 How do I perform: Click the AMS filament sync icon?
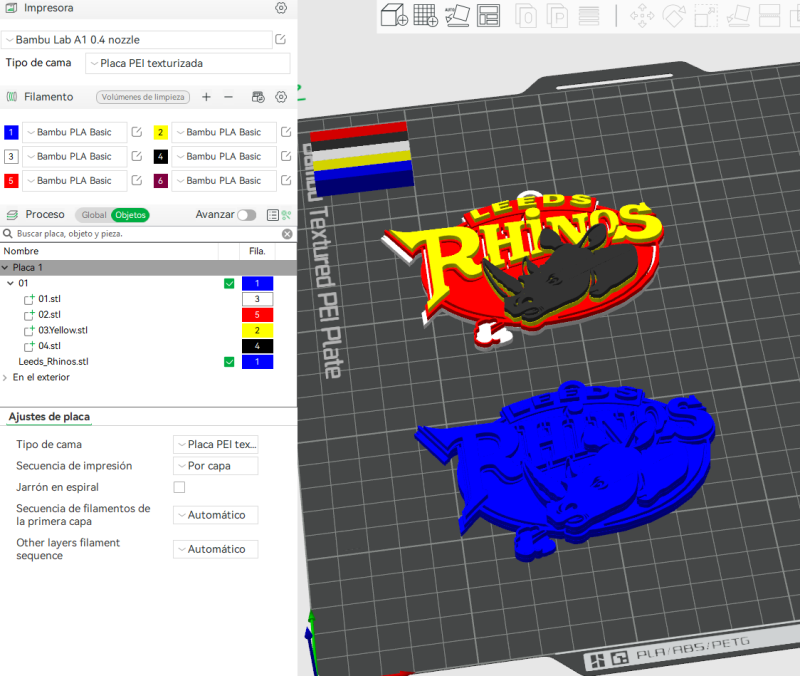pyautogui.click(x=258, y=96)
